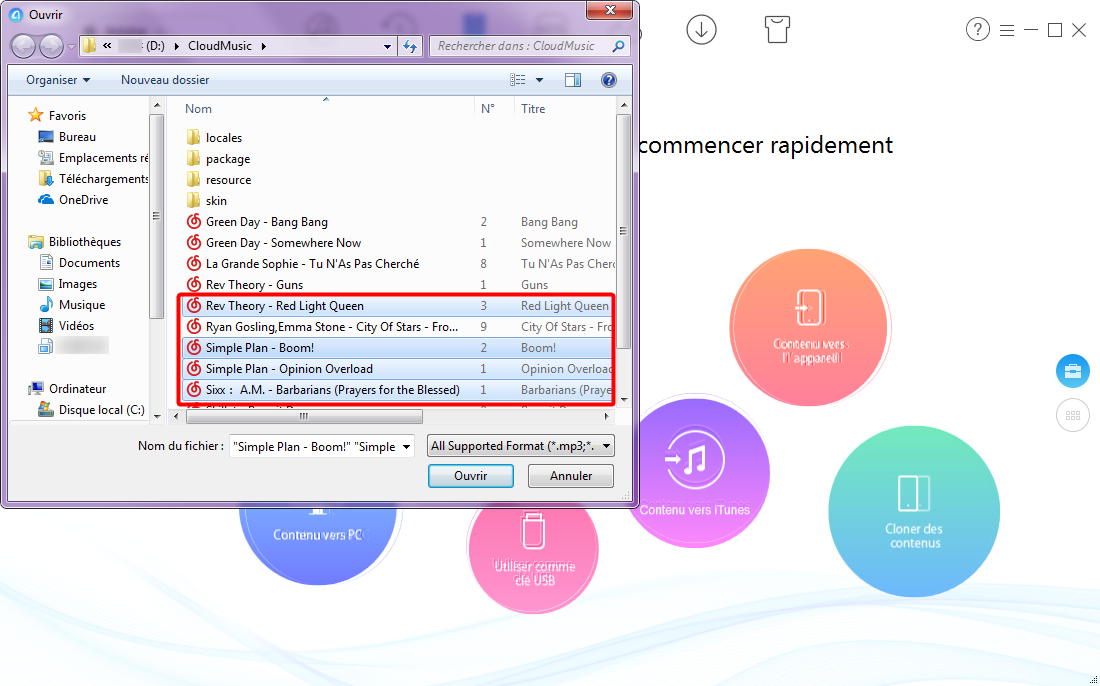Select Sixx: A.M. - Barbarians file
Image resolution: width=1100 pixels, height=686 pixels.
(398, 390)
